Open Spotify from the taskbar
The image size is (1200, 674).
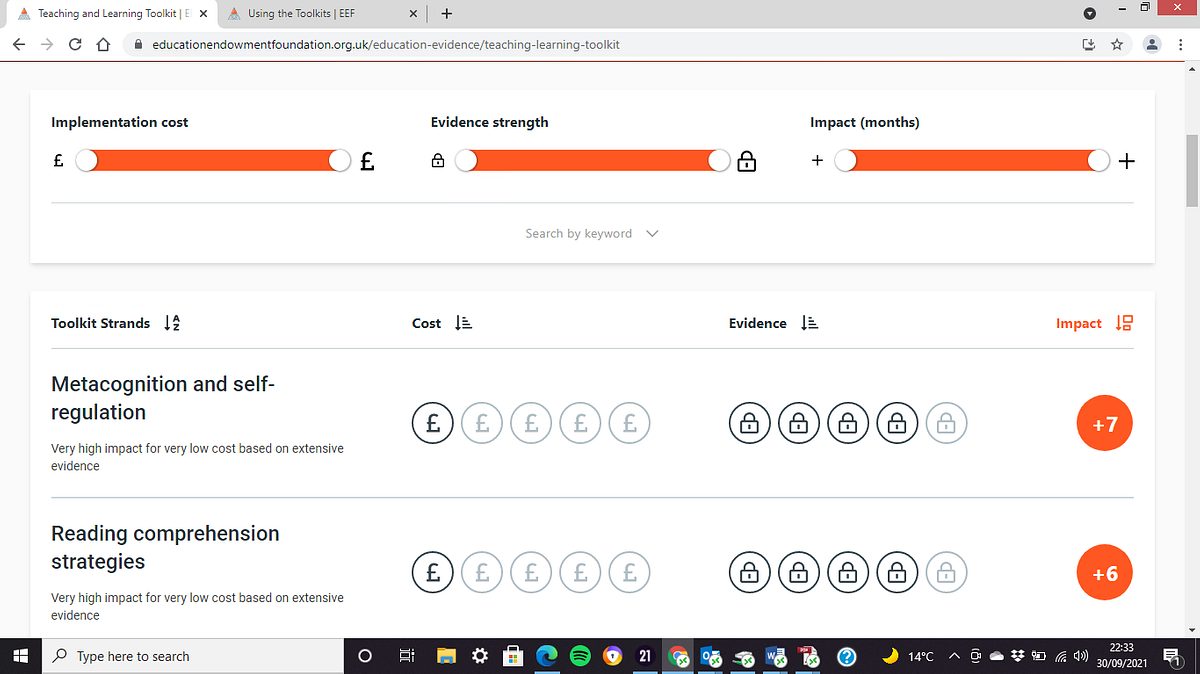[x=579, y=656]
